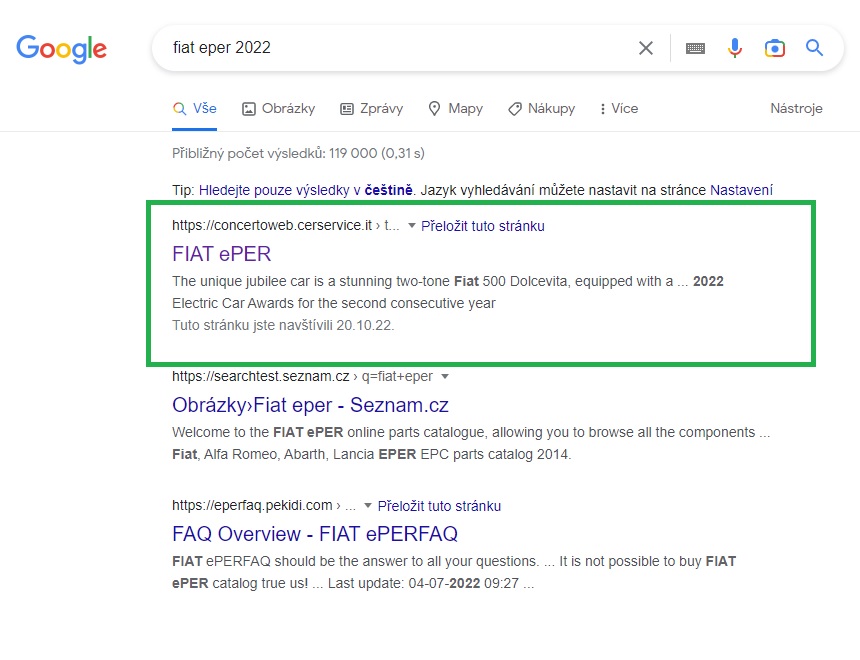Open search by image camera icon
Viewport: 860px width, 660px height.
click(774, 48)
